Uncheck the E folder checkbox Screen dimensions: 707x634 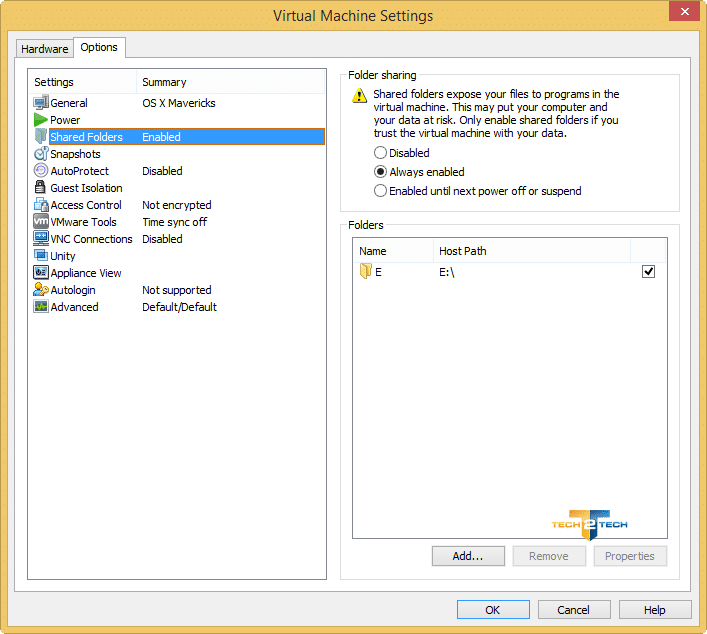click(649, 272)
